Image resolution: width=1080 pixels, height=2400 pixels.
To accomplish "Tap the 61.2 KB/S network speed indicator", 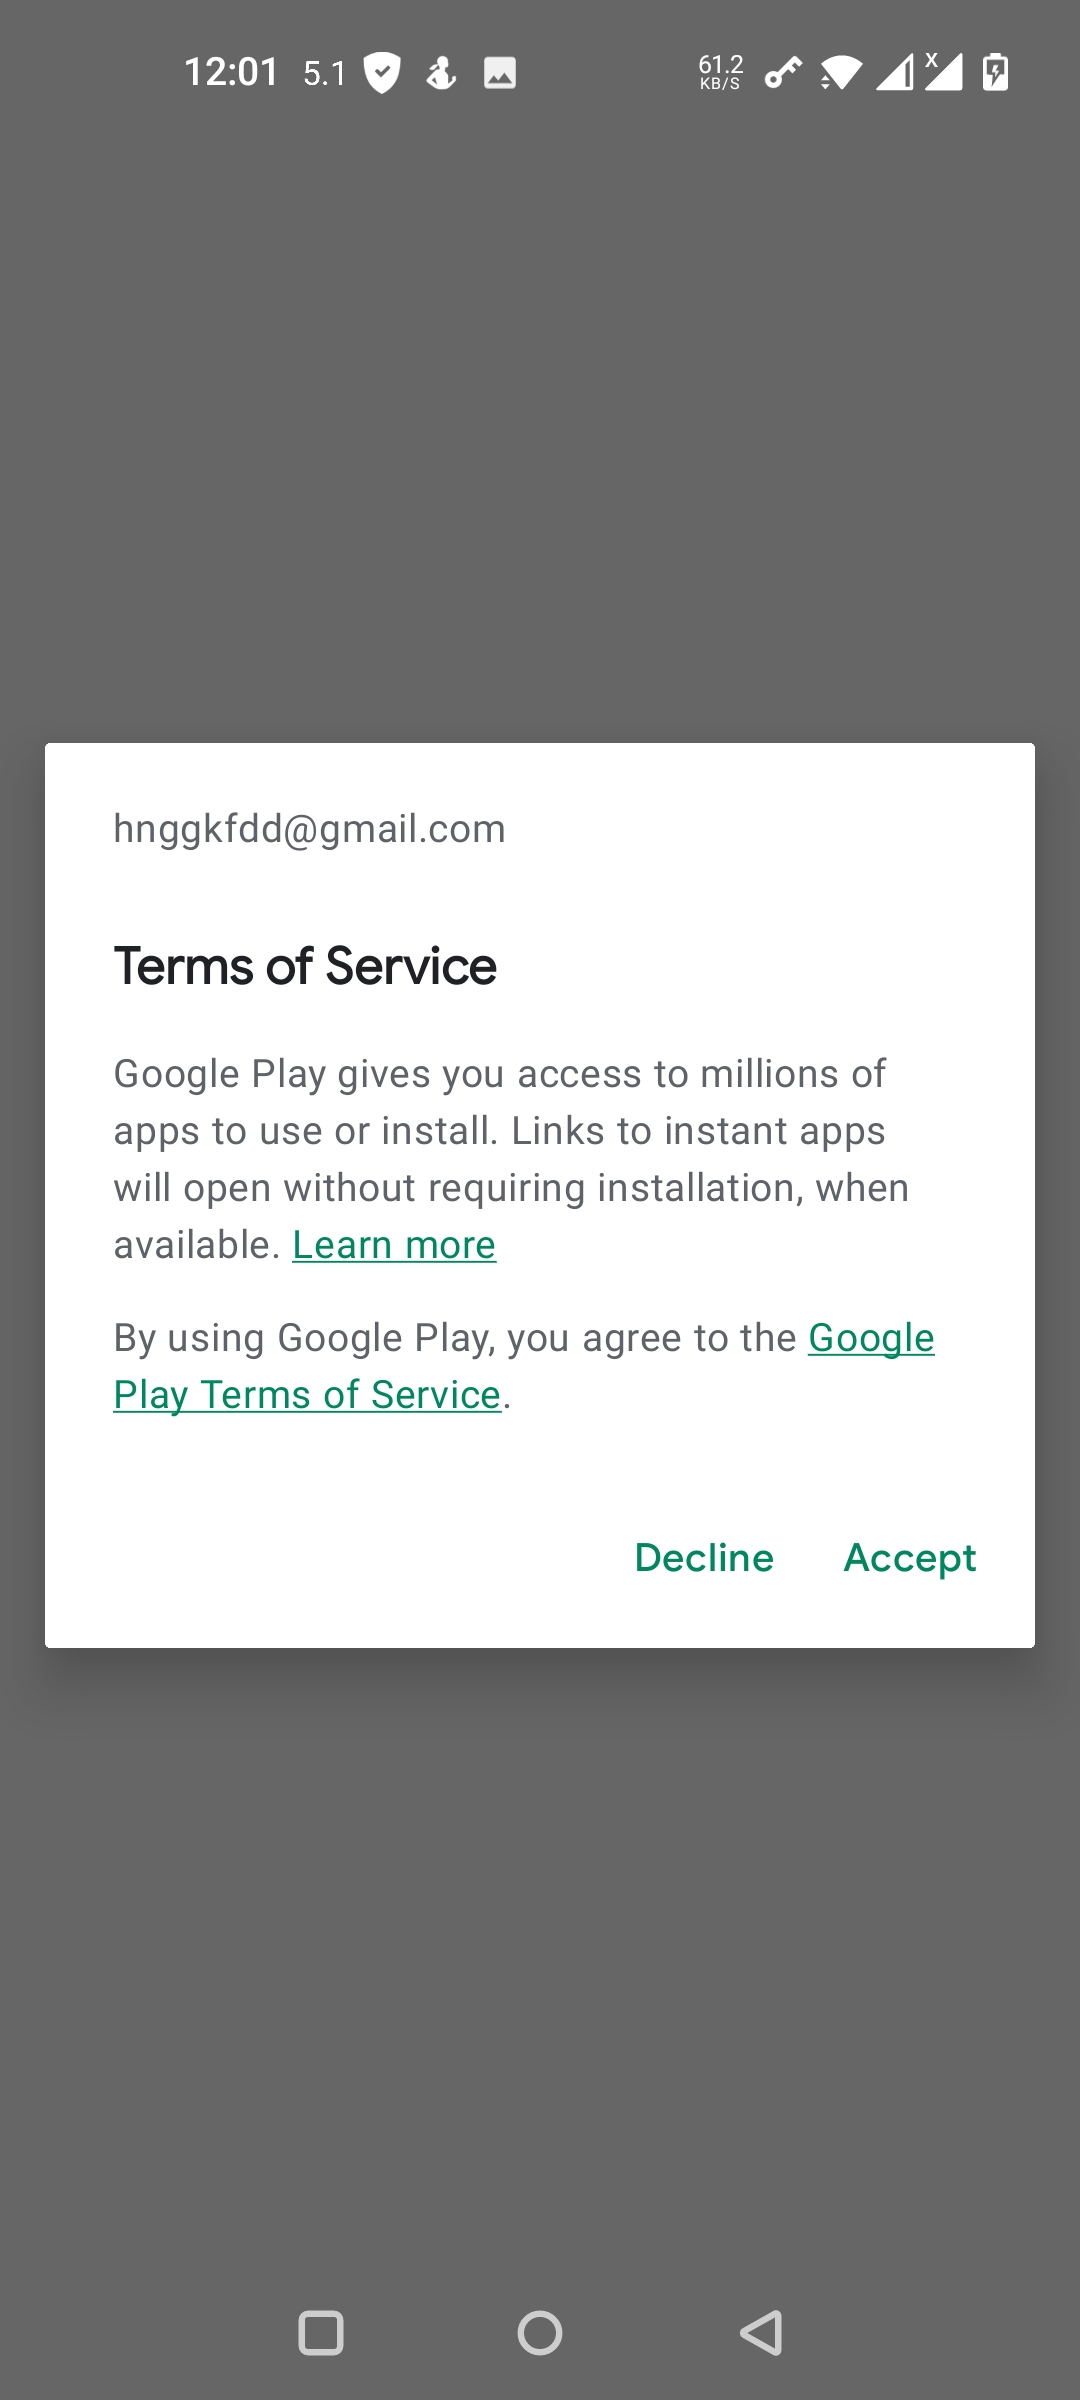I will pyautogui.click(x=720, y=73).
